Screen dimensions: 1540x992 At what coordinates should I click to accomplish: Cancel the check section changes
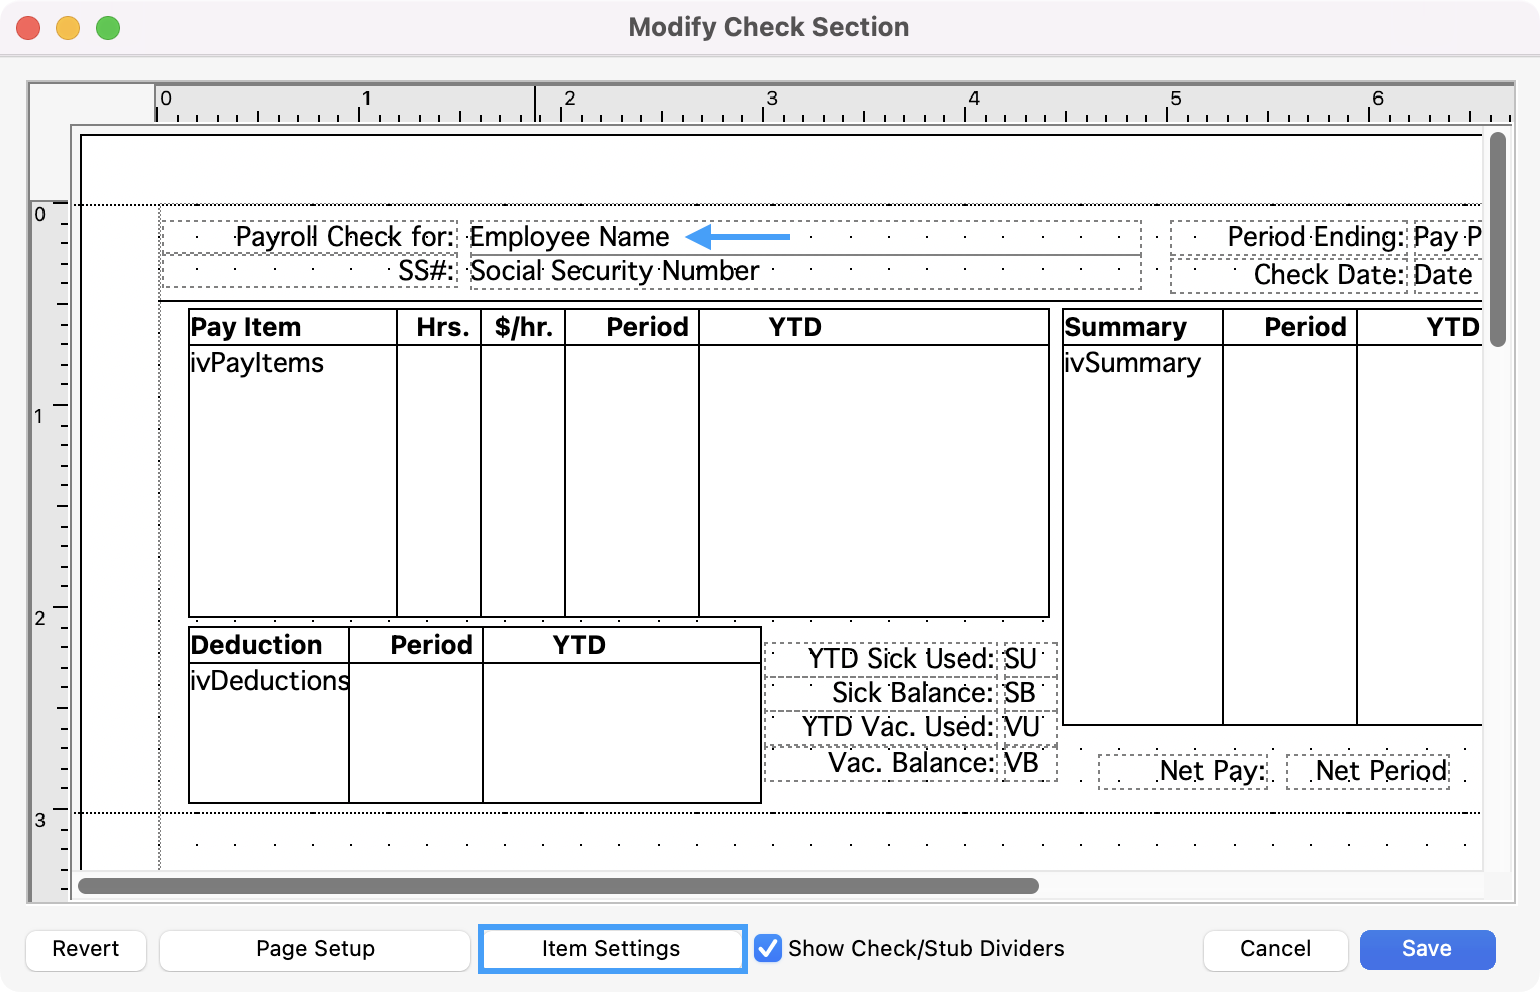1275,949
